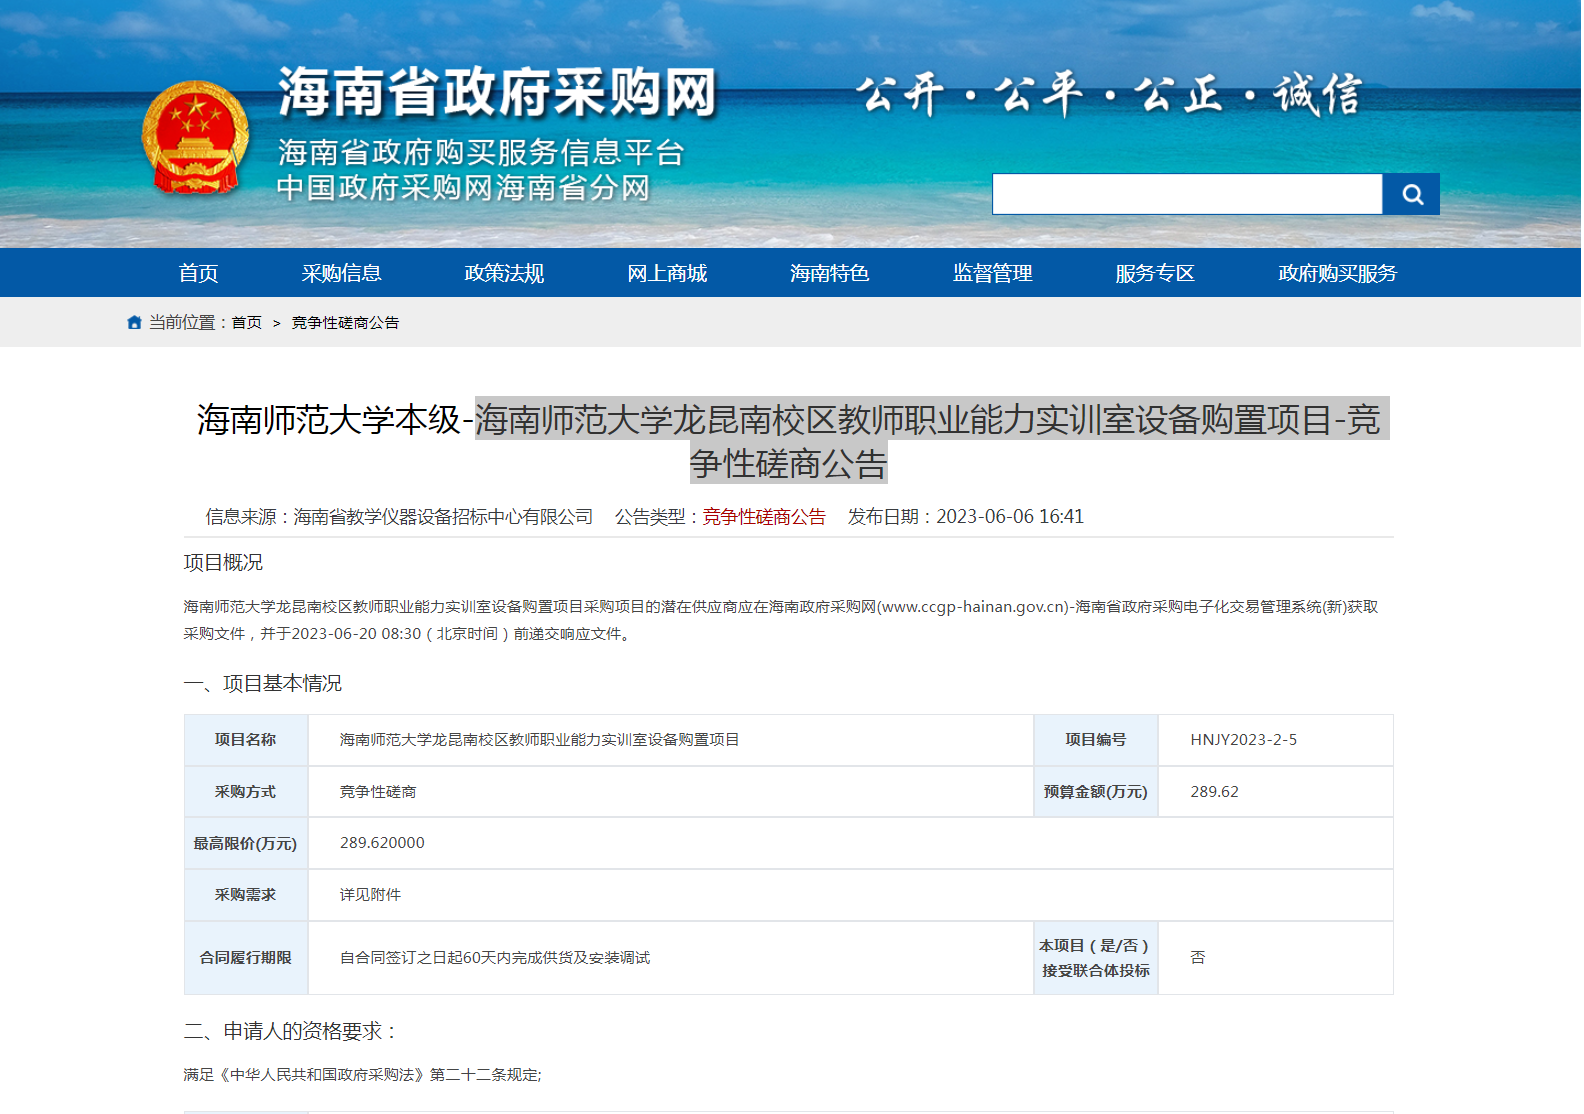The image size is (1584, 1114).
Task: Focus the search input field in the header
Action: 1187,194
